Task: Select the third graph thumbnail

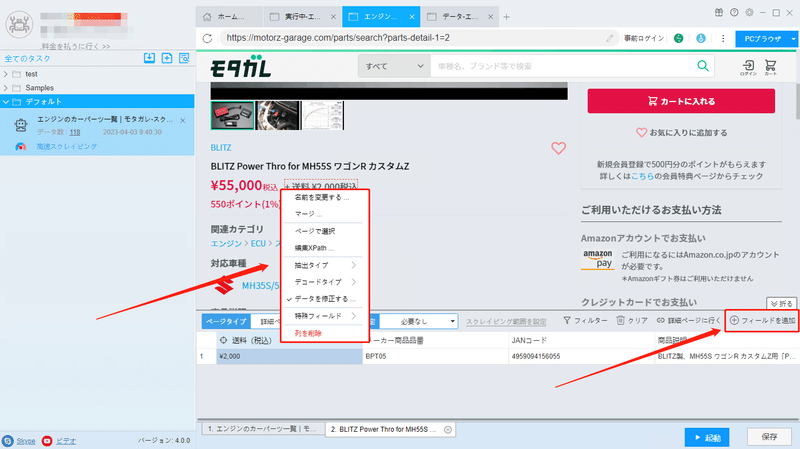Action: click(x=323, y=115)
